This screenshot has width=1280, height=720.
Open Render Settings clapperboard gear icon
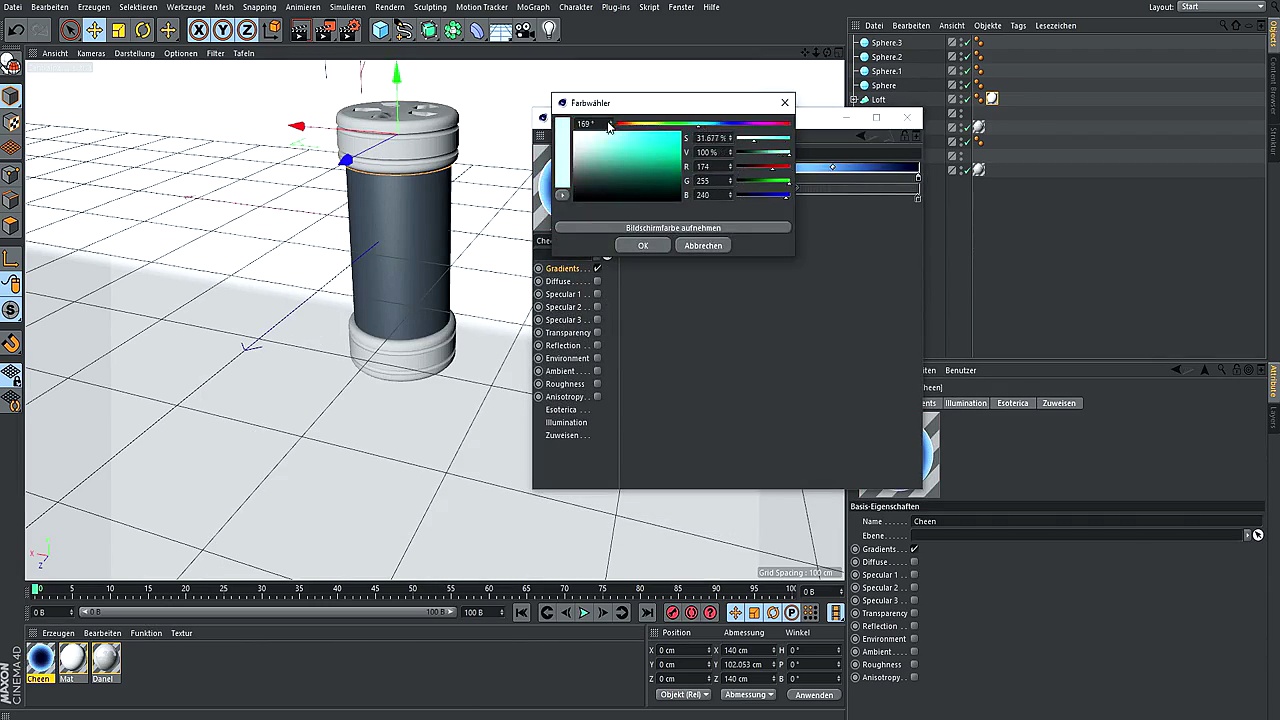coord(348,31)
